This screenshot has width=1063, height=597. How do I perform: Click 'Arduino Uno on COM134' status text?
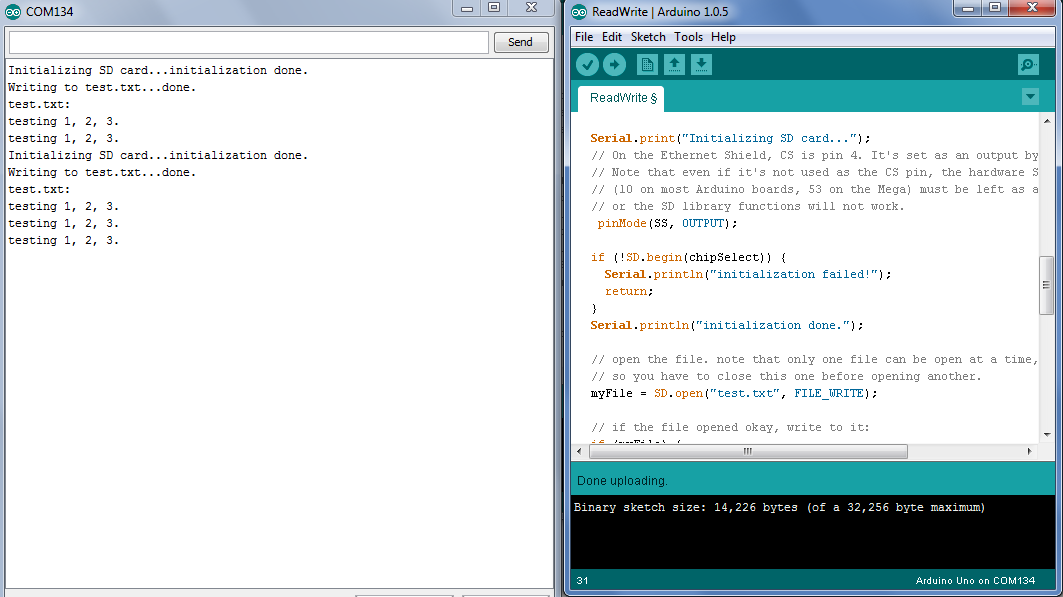point(975,581)
